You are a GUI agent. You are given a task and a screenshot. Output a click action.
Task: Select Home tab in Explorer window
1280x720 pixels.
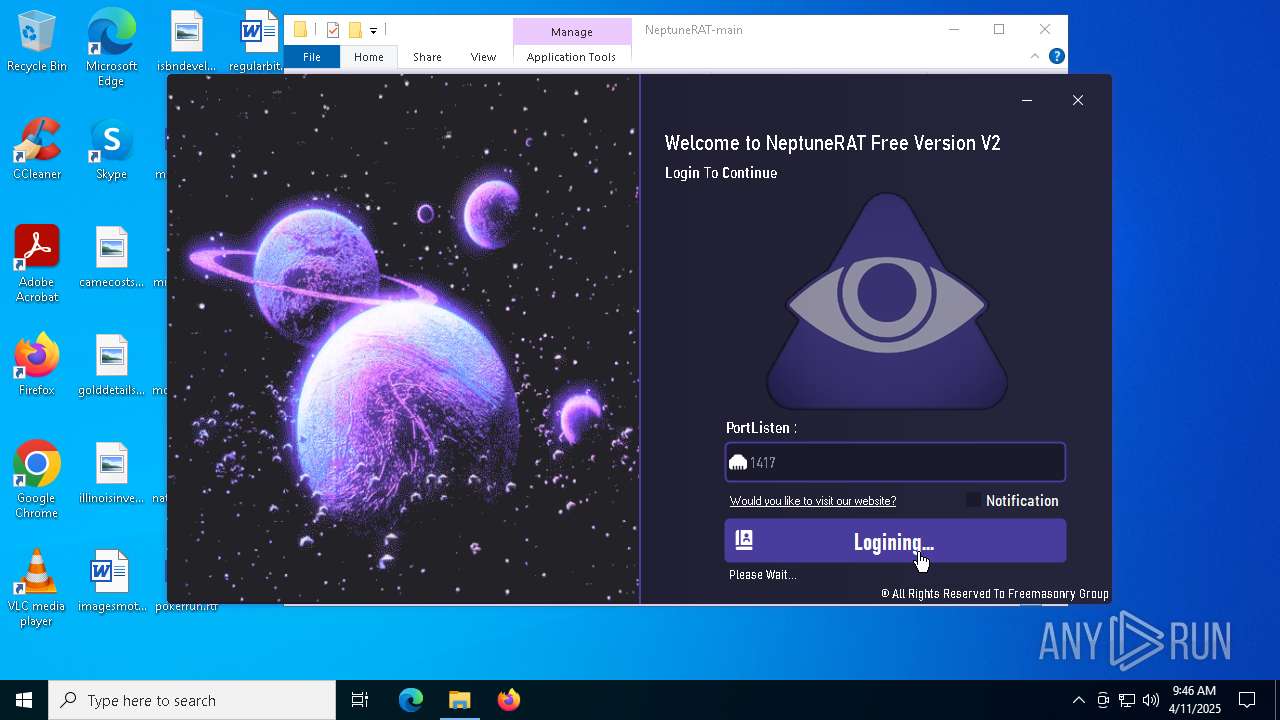pos(368,57)
